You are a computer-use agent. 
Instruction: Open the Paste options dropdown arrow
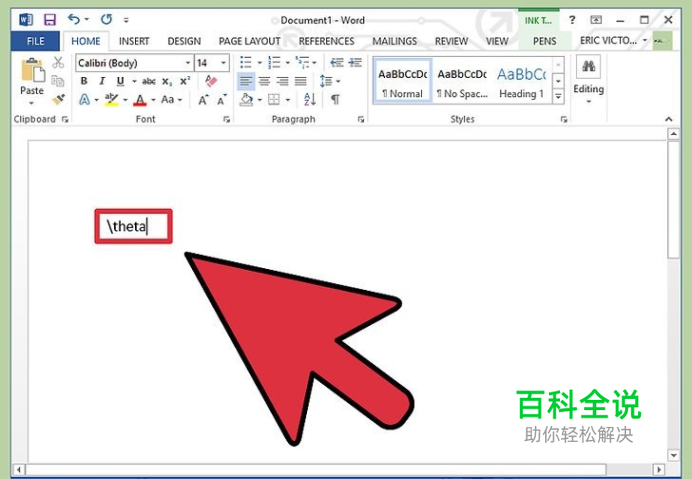pyautogui.click(x=31, y=103)
